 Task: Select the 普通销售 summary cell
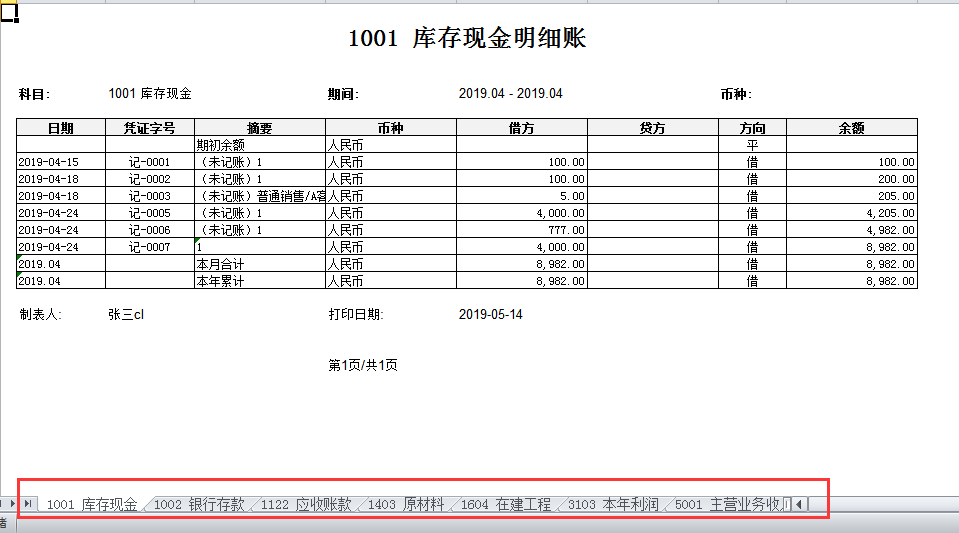[260, 196]
